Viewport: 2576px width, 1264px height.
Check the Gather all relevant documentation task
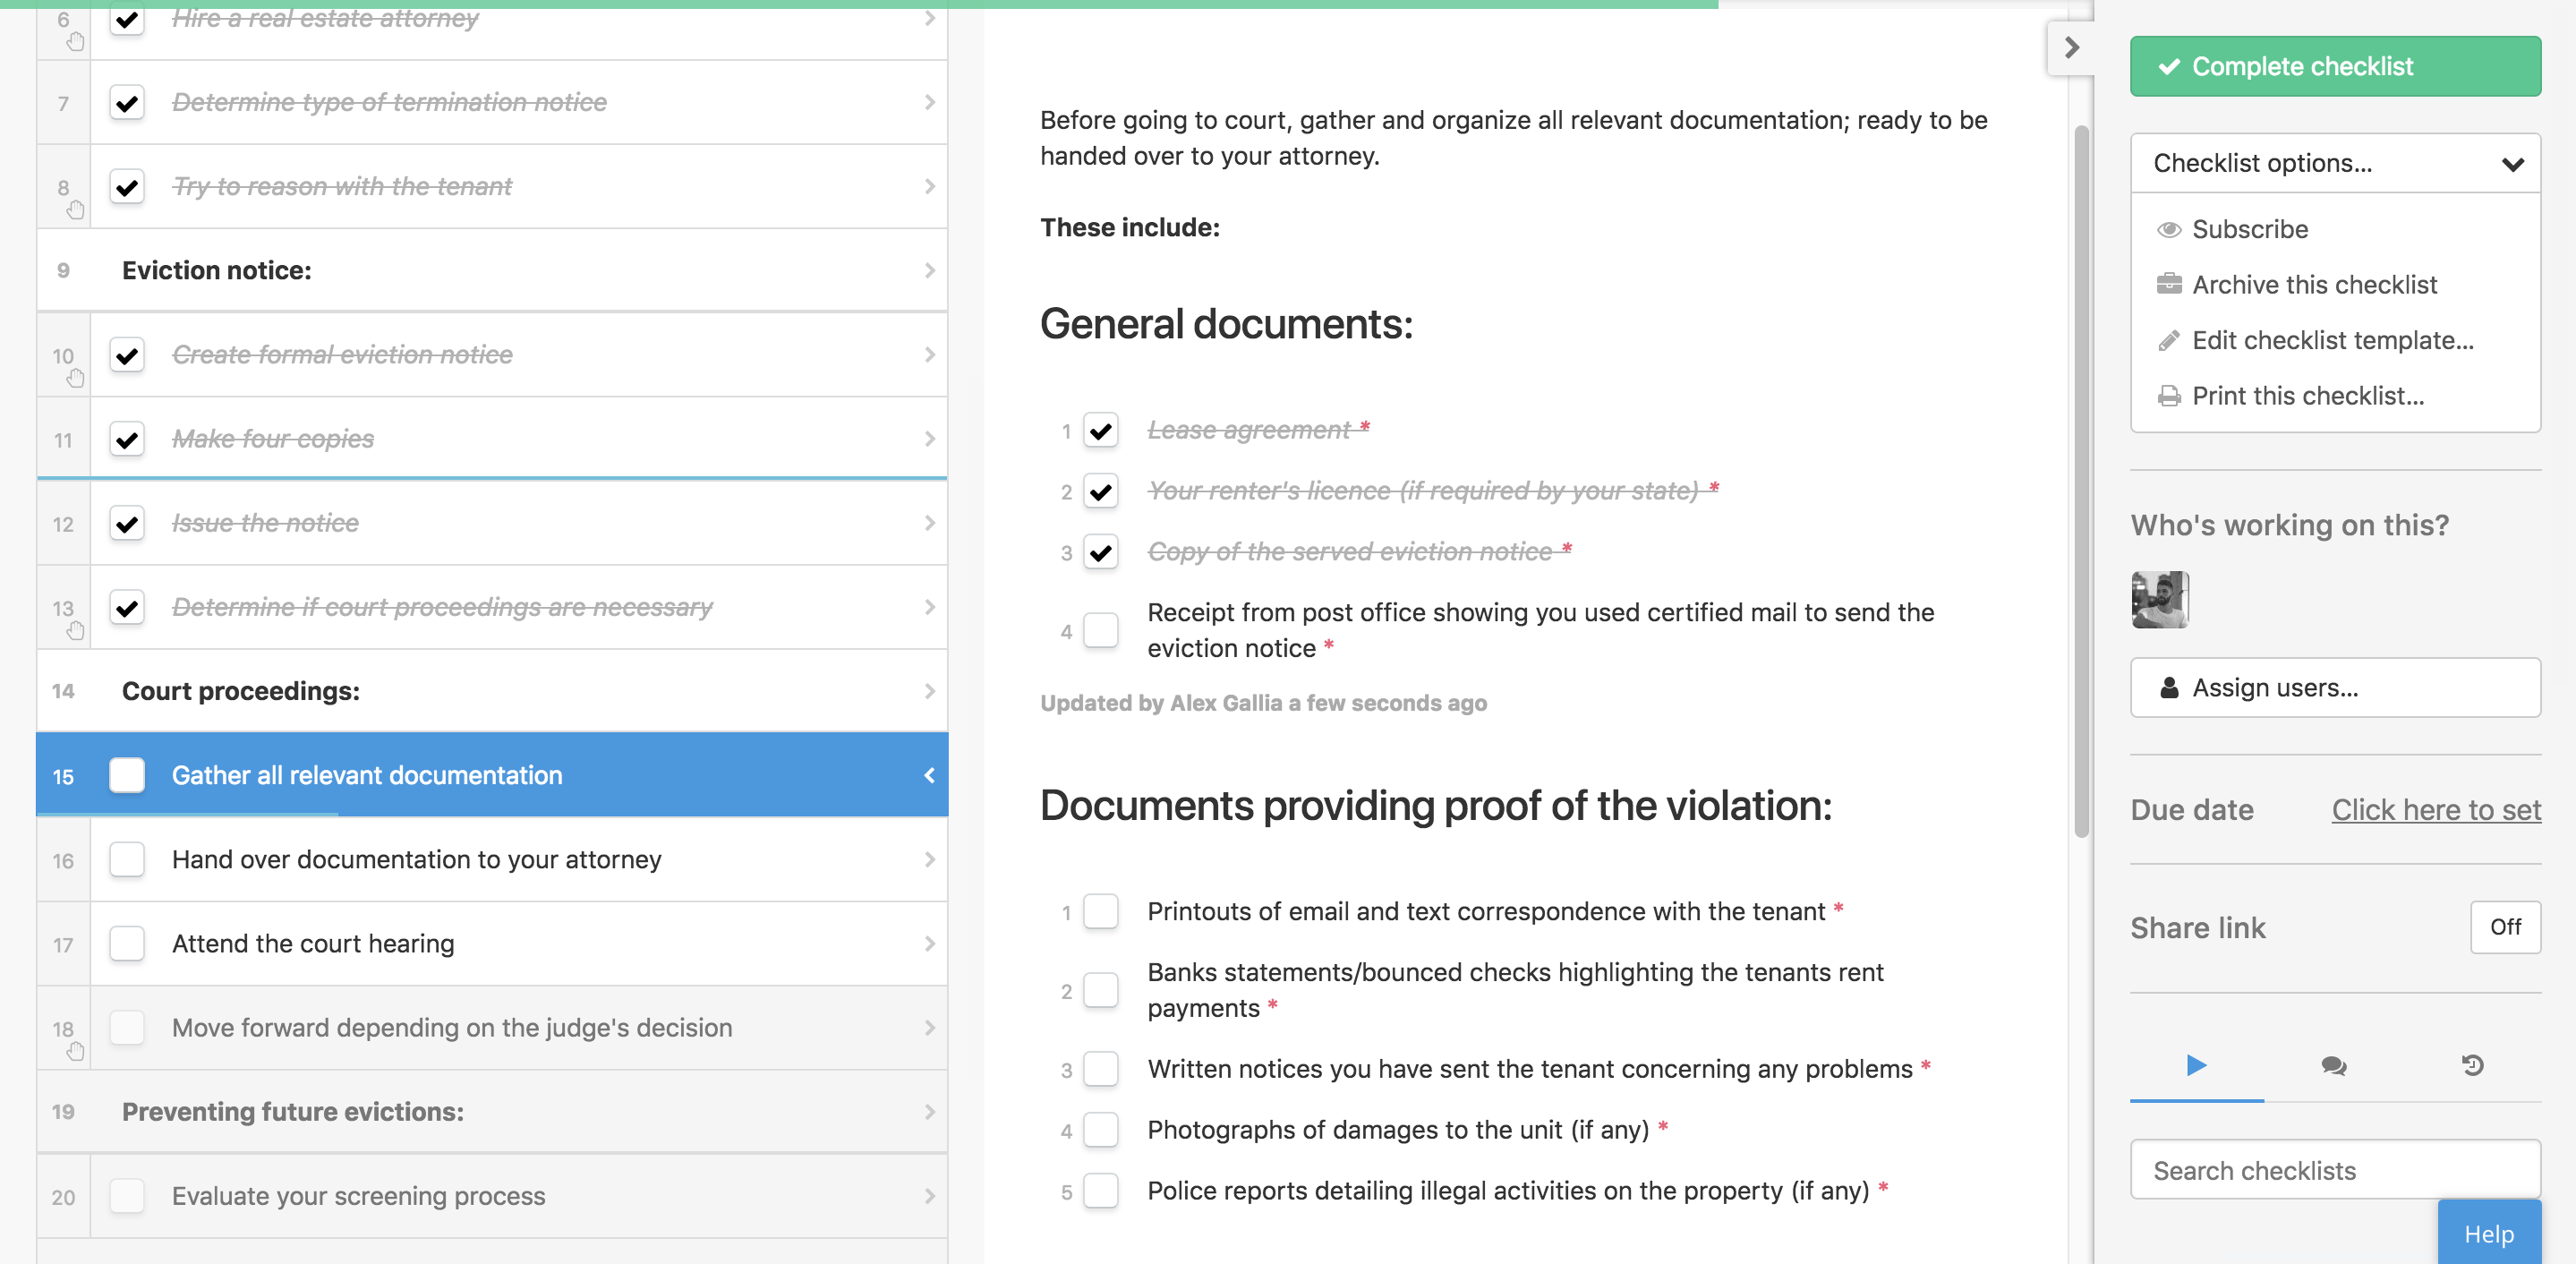click(x=127, y=776)
